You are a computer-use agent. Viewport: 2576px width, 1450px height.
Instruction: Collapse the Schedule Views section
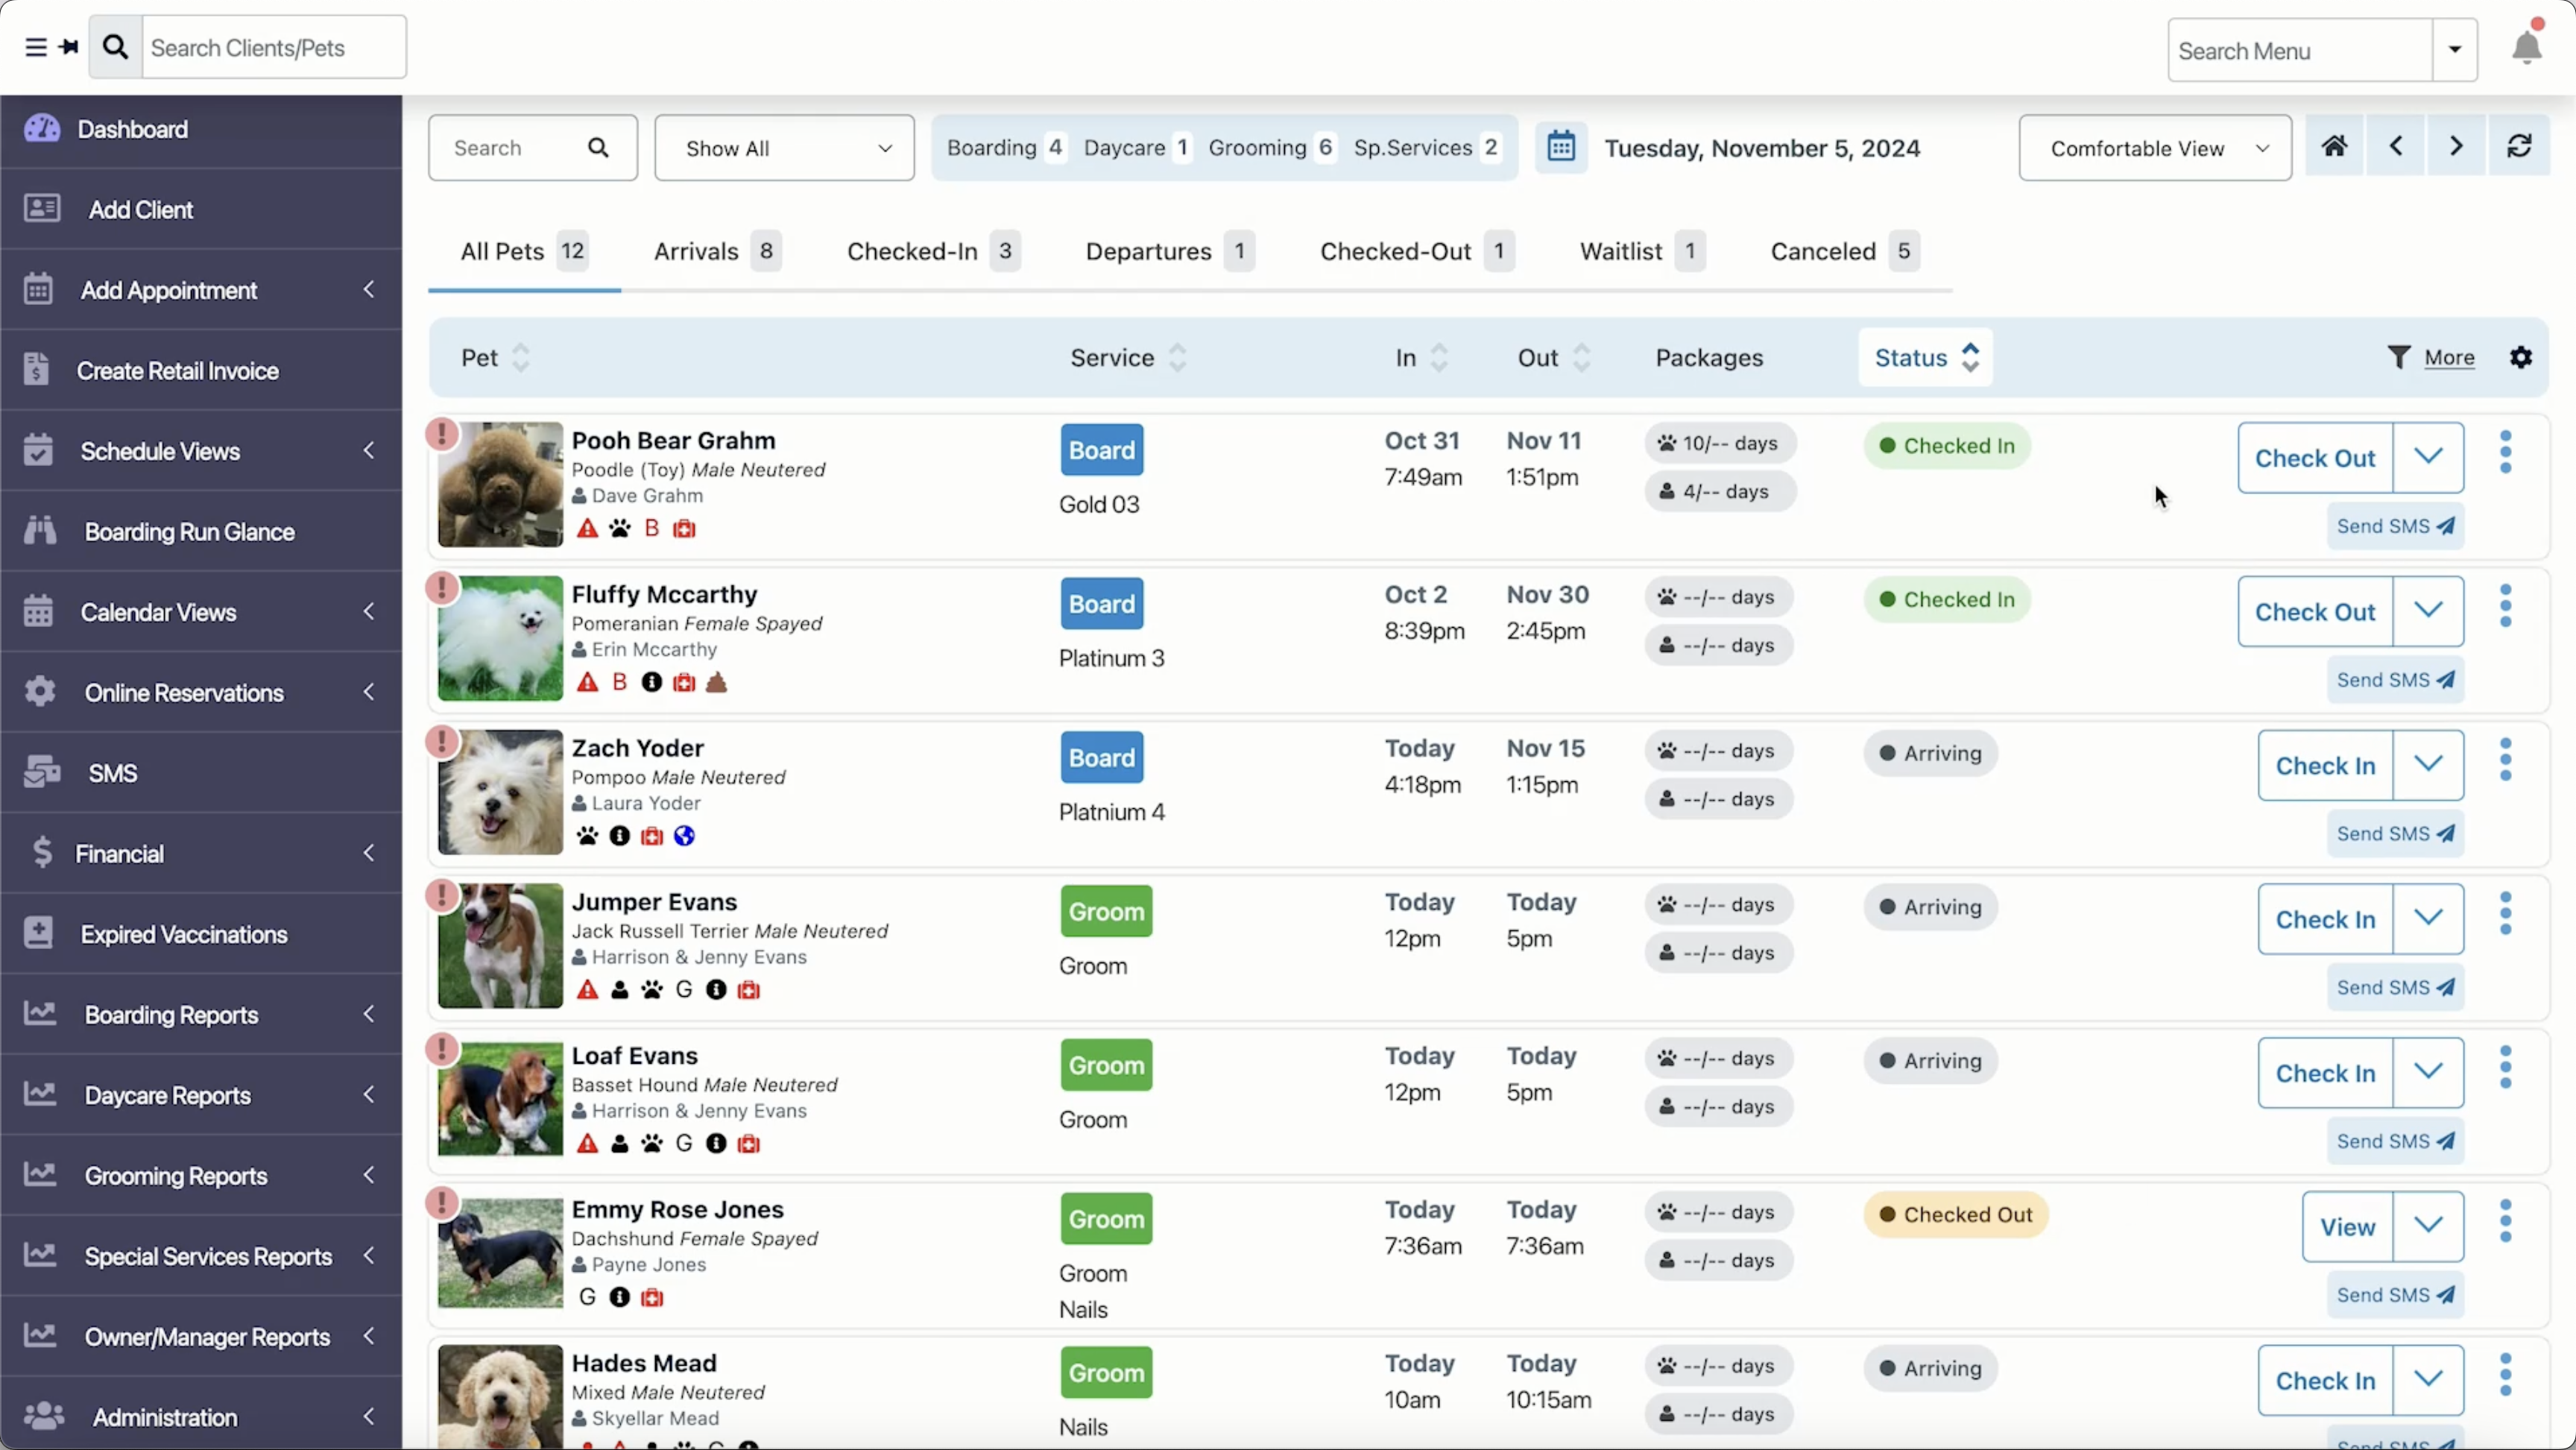[368, 450]
